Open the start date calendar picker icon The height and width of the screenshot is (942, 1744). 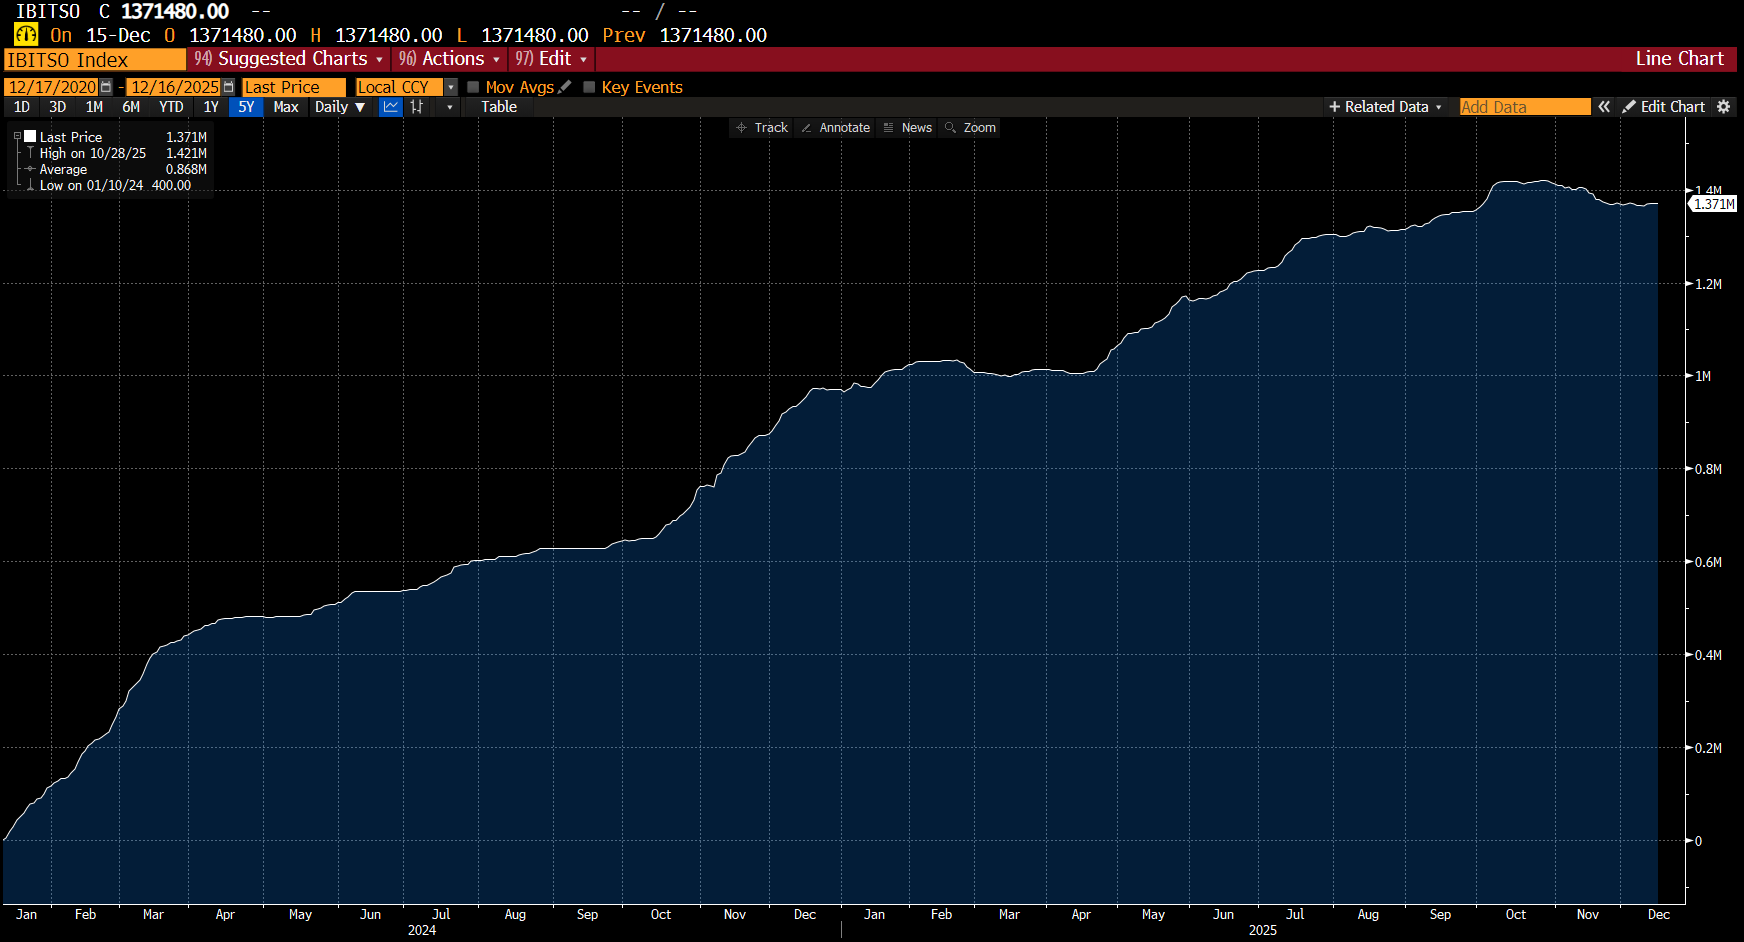click(106, 87)
